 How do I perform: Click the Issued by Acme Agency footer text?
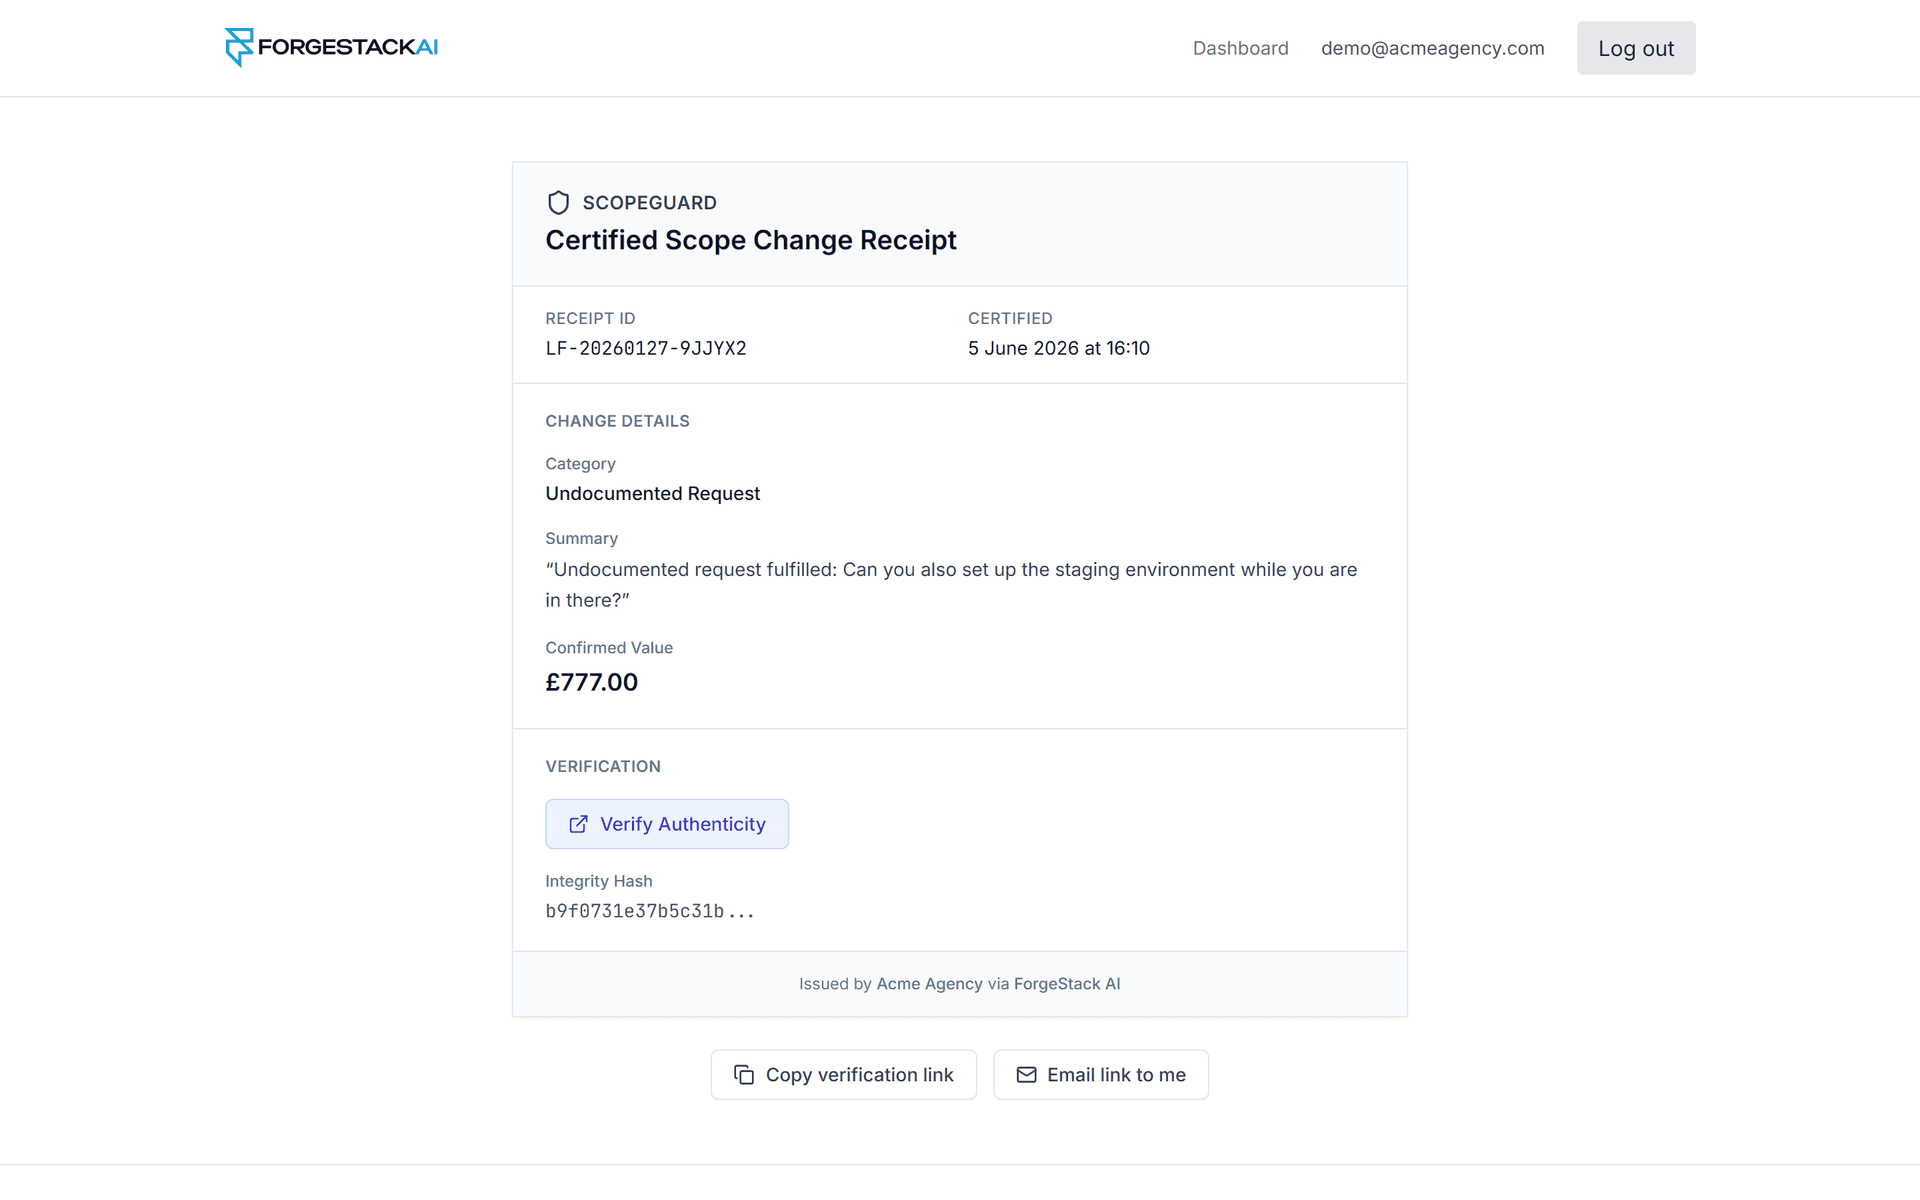coord(960,984)
